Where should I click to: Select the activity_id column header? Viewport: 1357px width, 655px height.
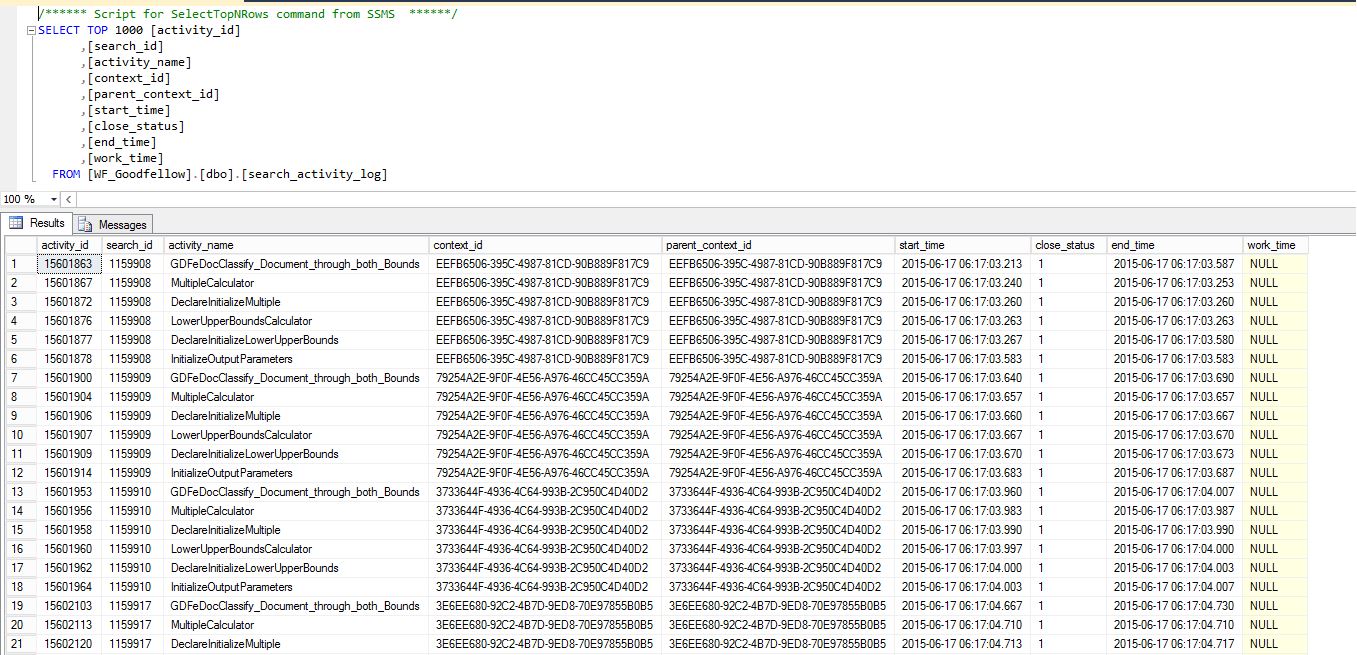69,245
